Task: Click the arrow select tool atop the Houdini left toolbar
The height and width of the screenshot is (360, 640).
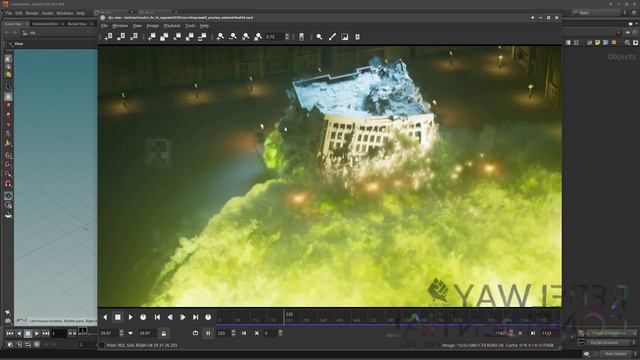Action: click(8, 59)
